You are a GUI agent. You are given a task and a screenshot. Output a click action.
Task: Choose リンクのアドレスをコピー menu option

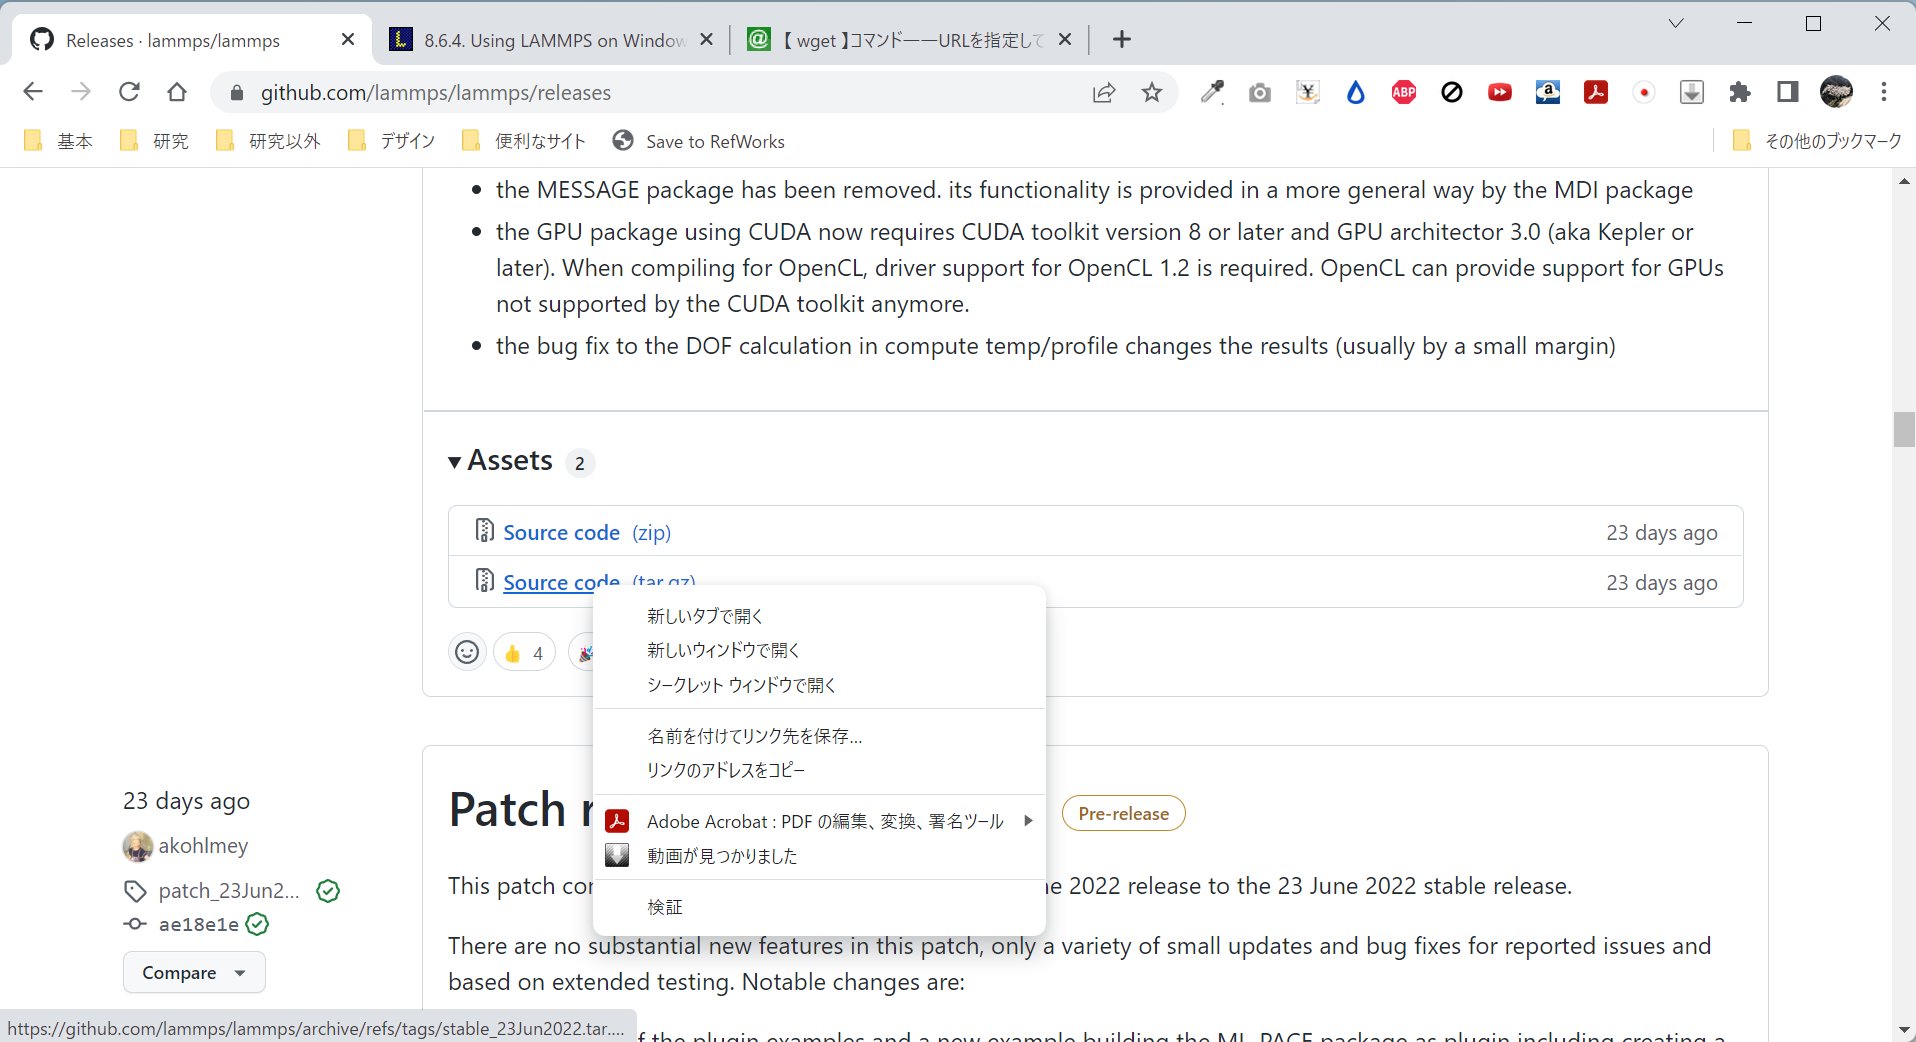tap(725, 770)
